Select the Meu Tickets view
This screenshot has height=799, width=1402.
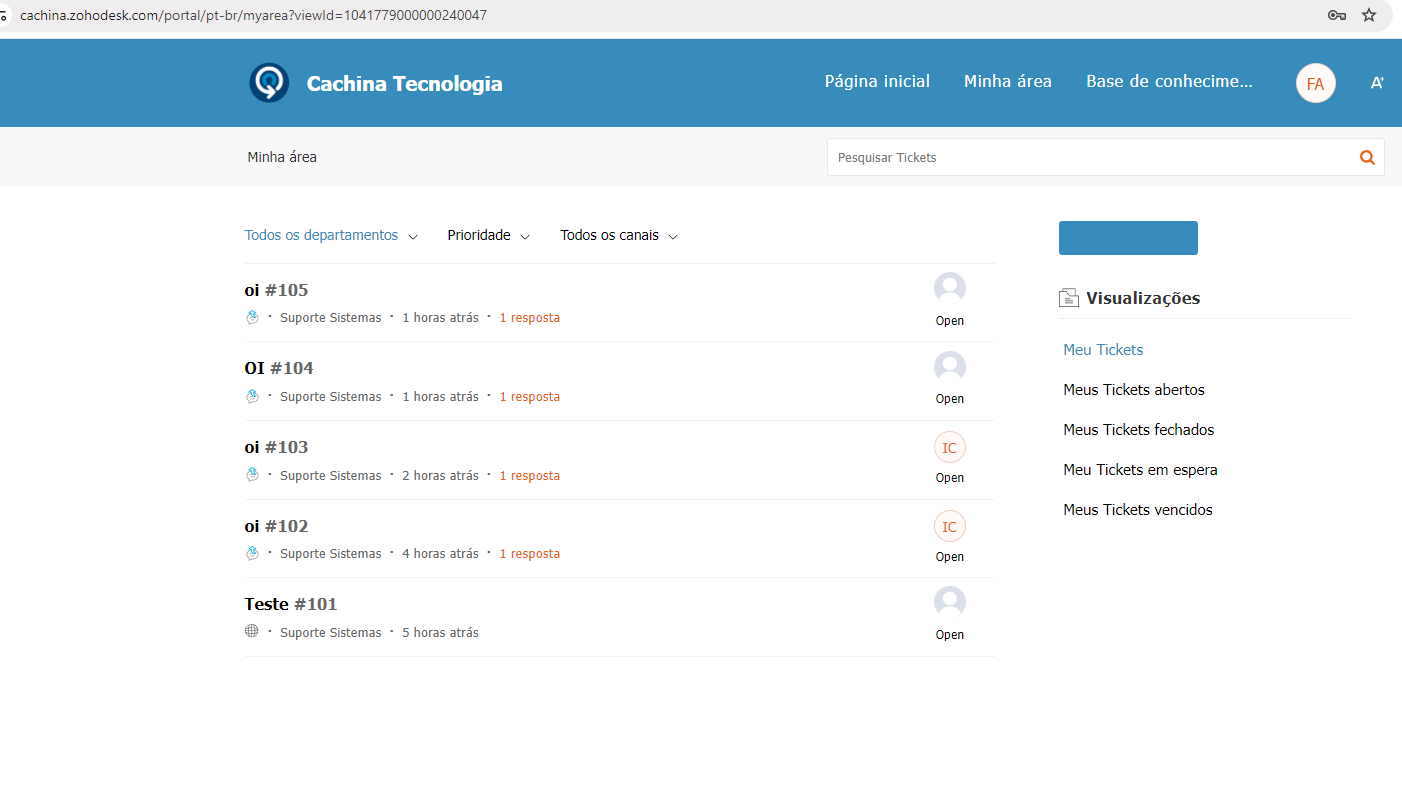tap(1103, 350)
